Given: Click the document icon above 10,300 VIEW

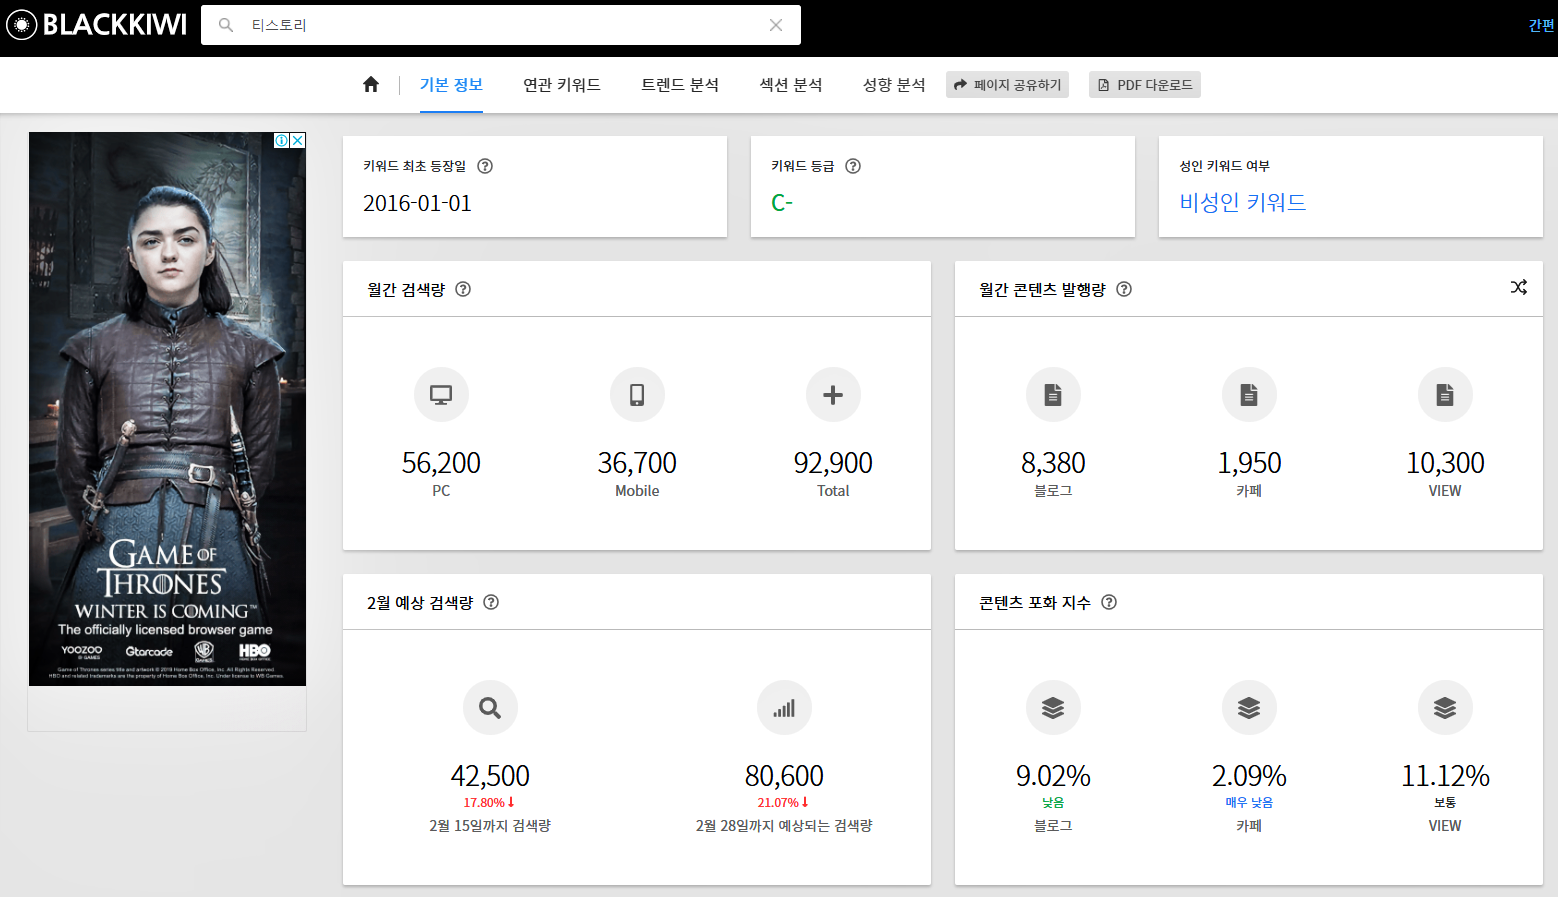Looking at the screenshot, I should click(1445, 395).
